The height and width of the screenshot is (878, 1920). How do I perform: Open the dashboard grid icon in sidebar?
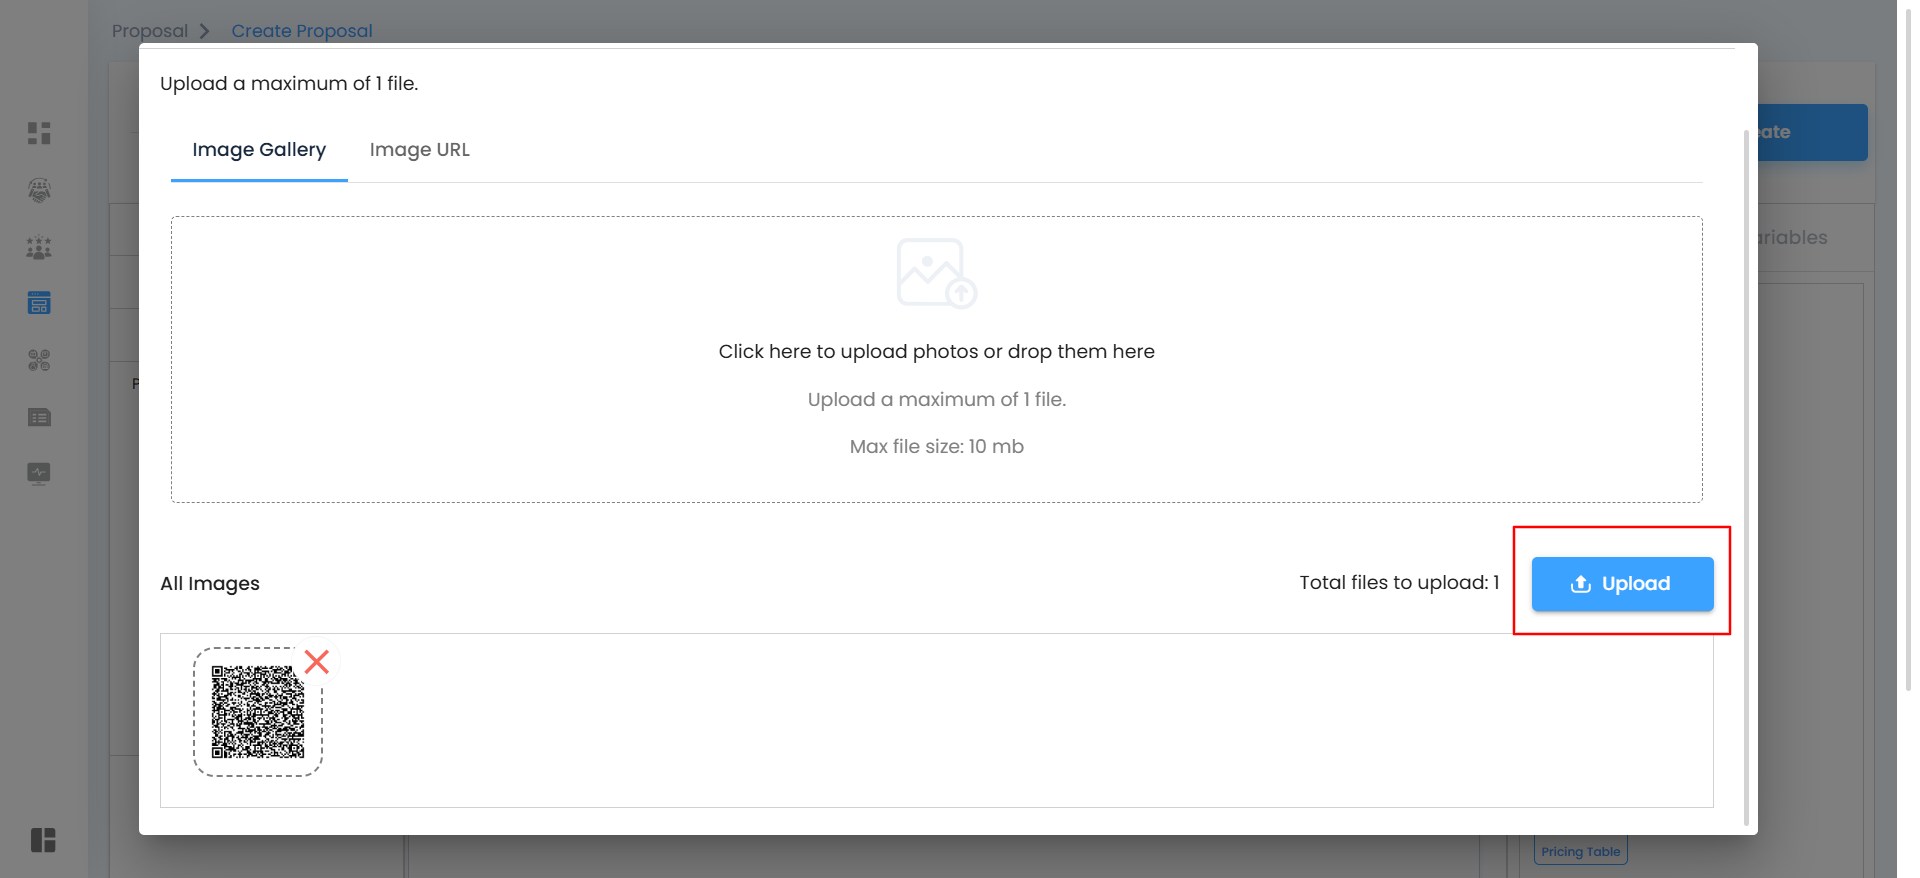click(39, 133)
